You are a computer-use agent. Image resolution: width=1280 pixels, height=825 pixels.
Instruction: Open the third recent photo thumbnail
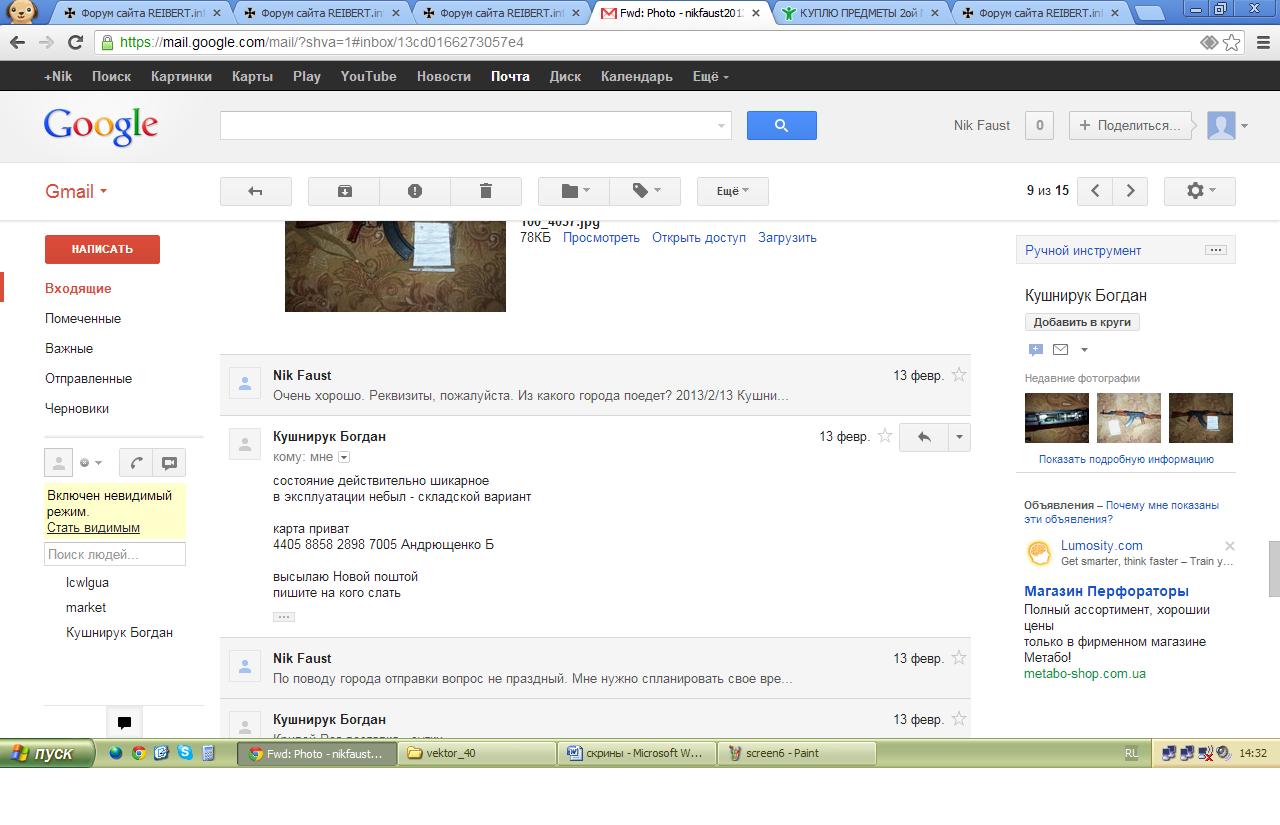(1201, 418)
